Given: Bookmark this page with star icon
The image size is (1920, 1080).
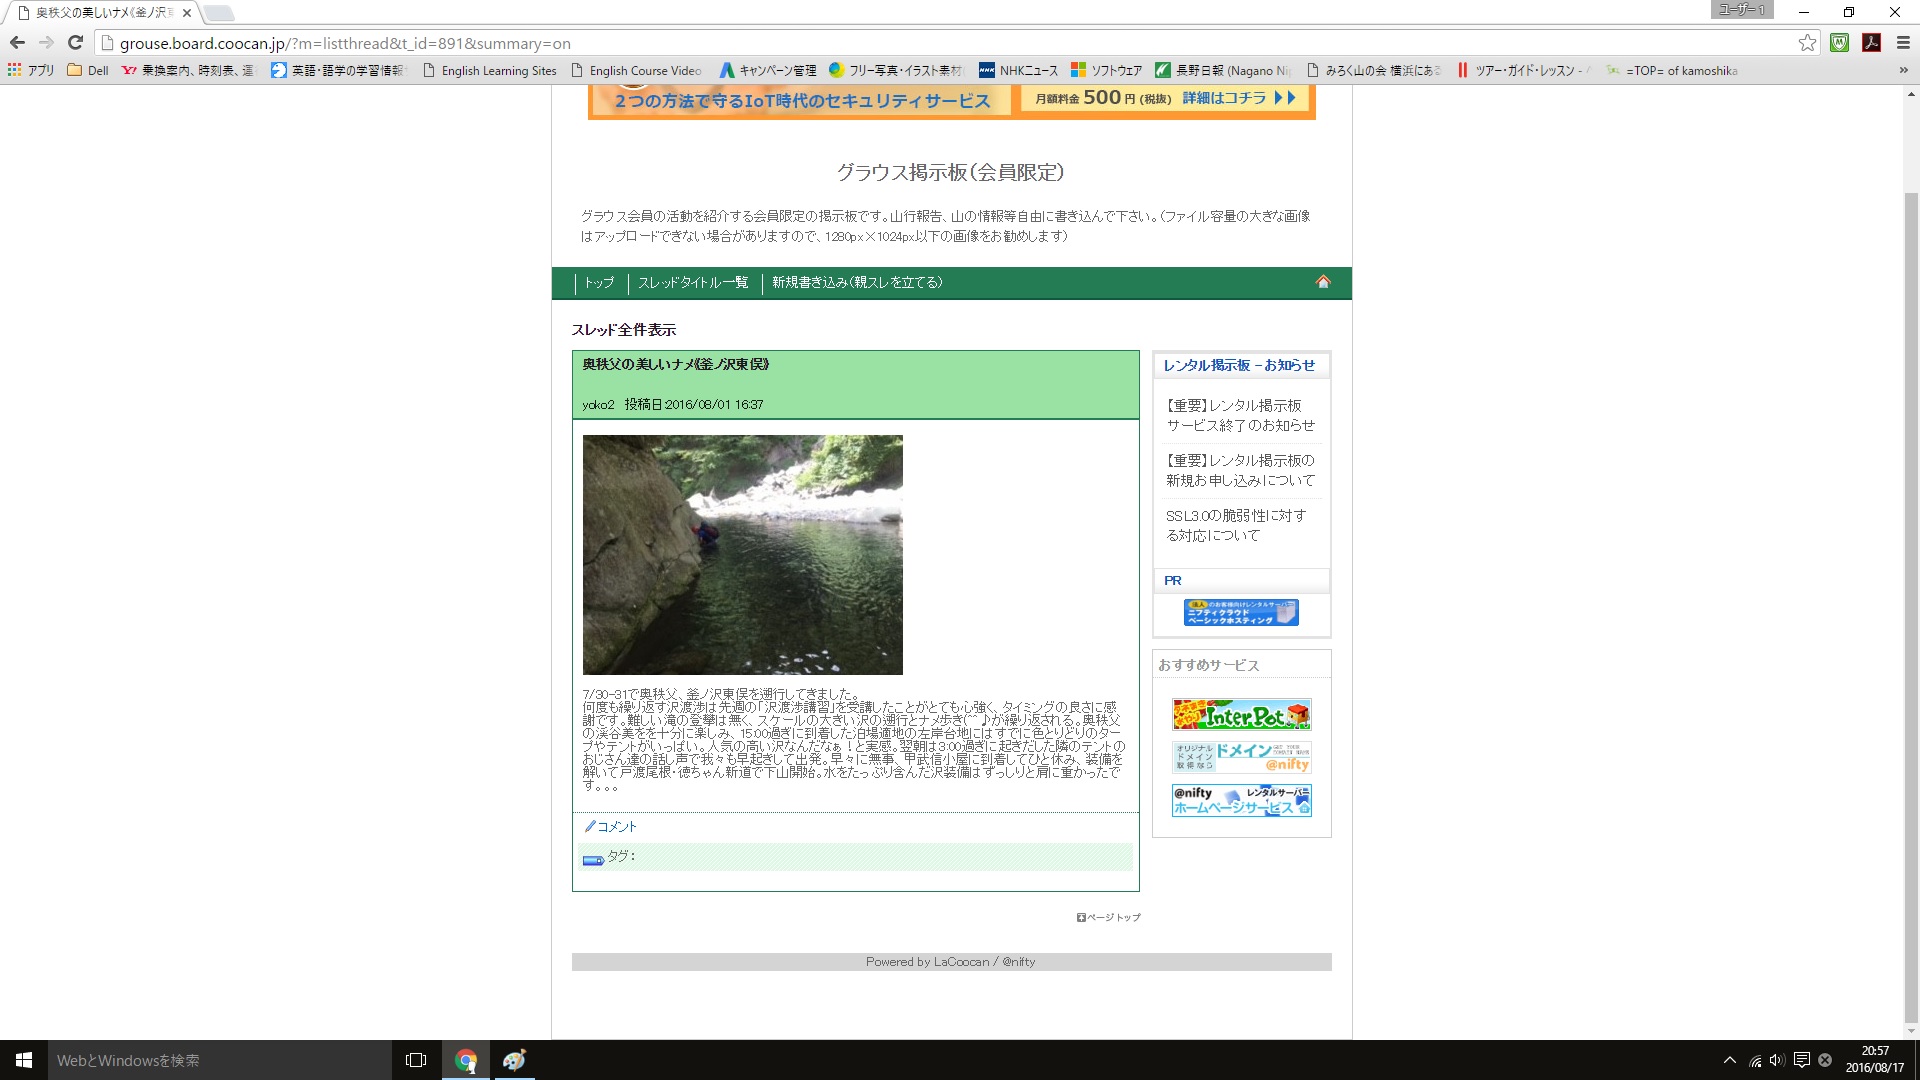Looking at the screenshot, I should tap(1807, 43).
